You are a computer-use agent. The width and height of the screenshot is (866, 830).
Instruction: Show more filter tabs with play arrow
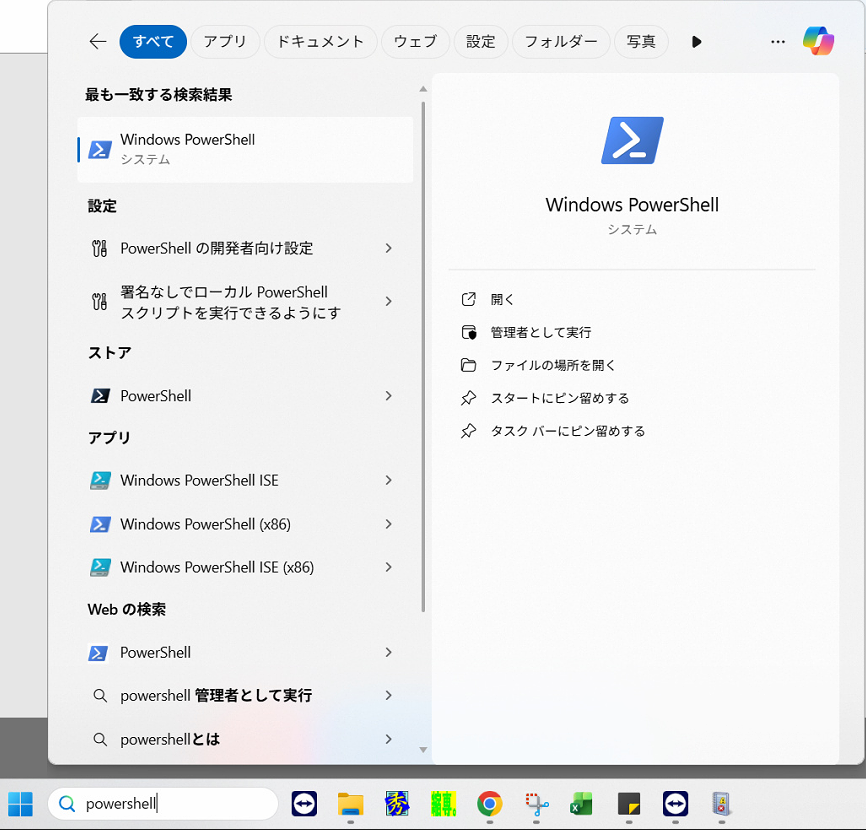(x=697, y=41)
